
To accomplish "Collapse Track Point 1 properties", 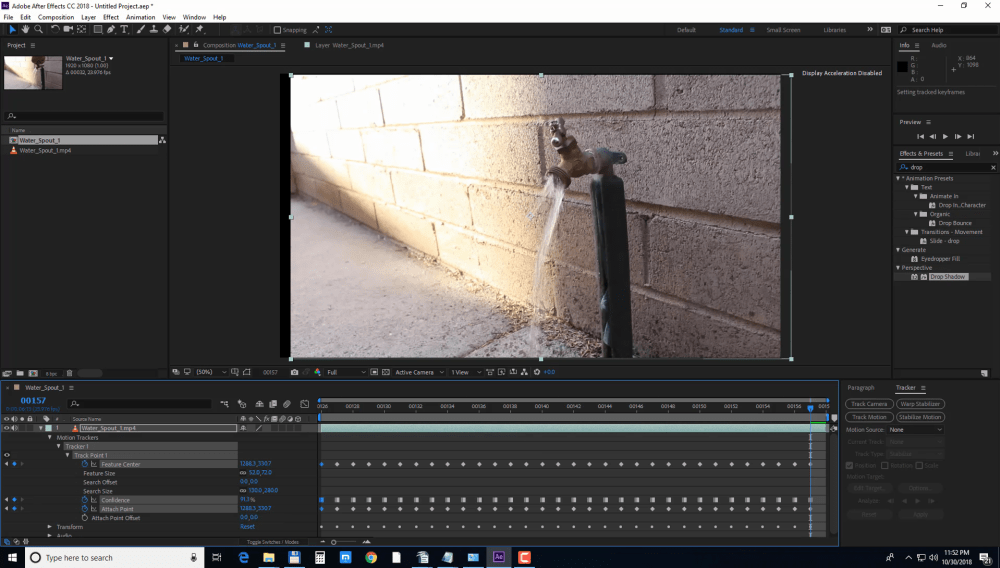I will click(68, 455).
